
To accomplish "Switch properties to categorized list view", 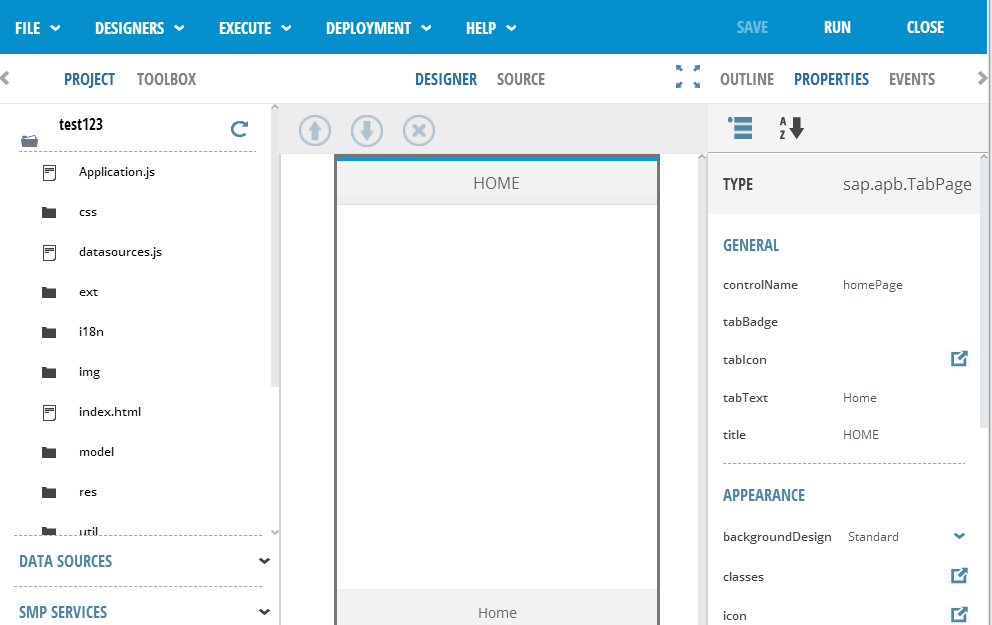I will [x=740, y=128].
